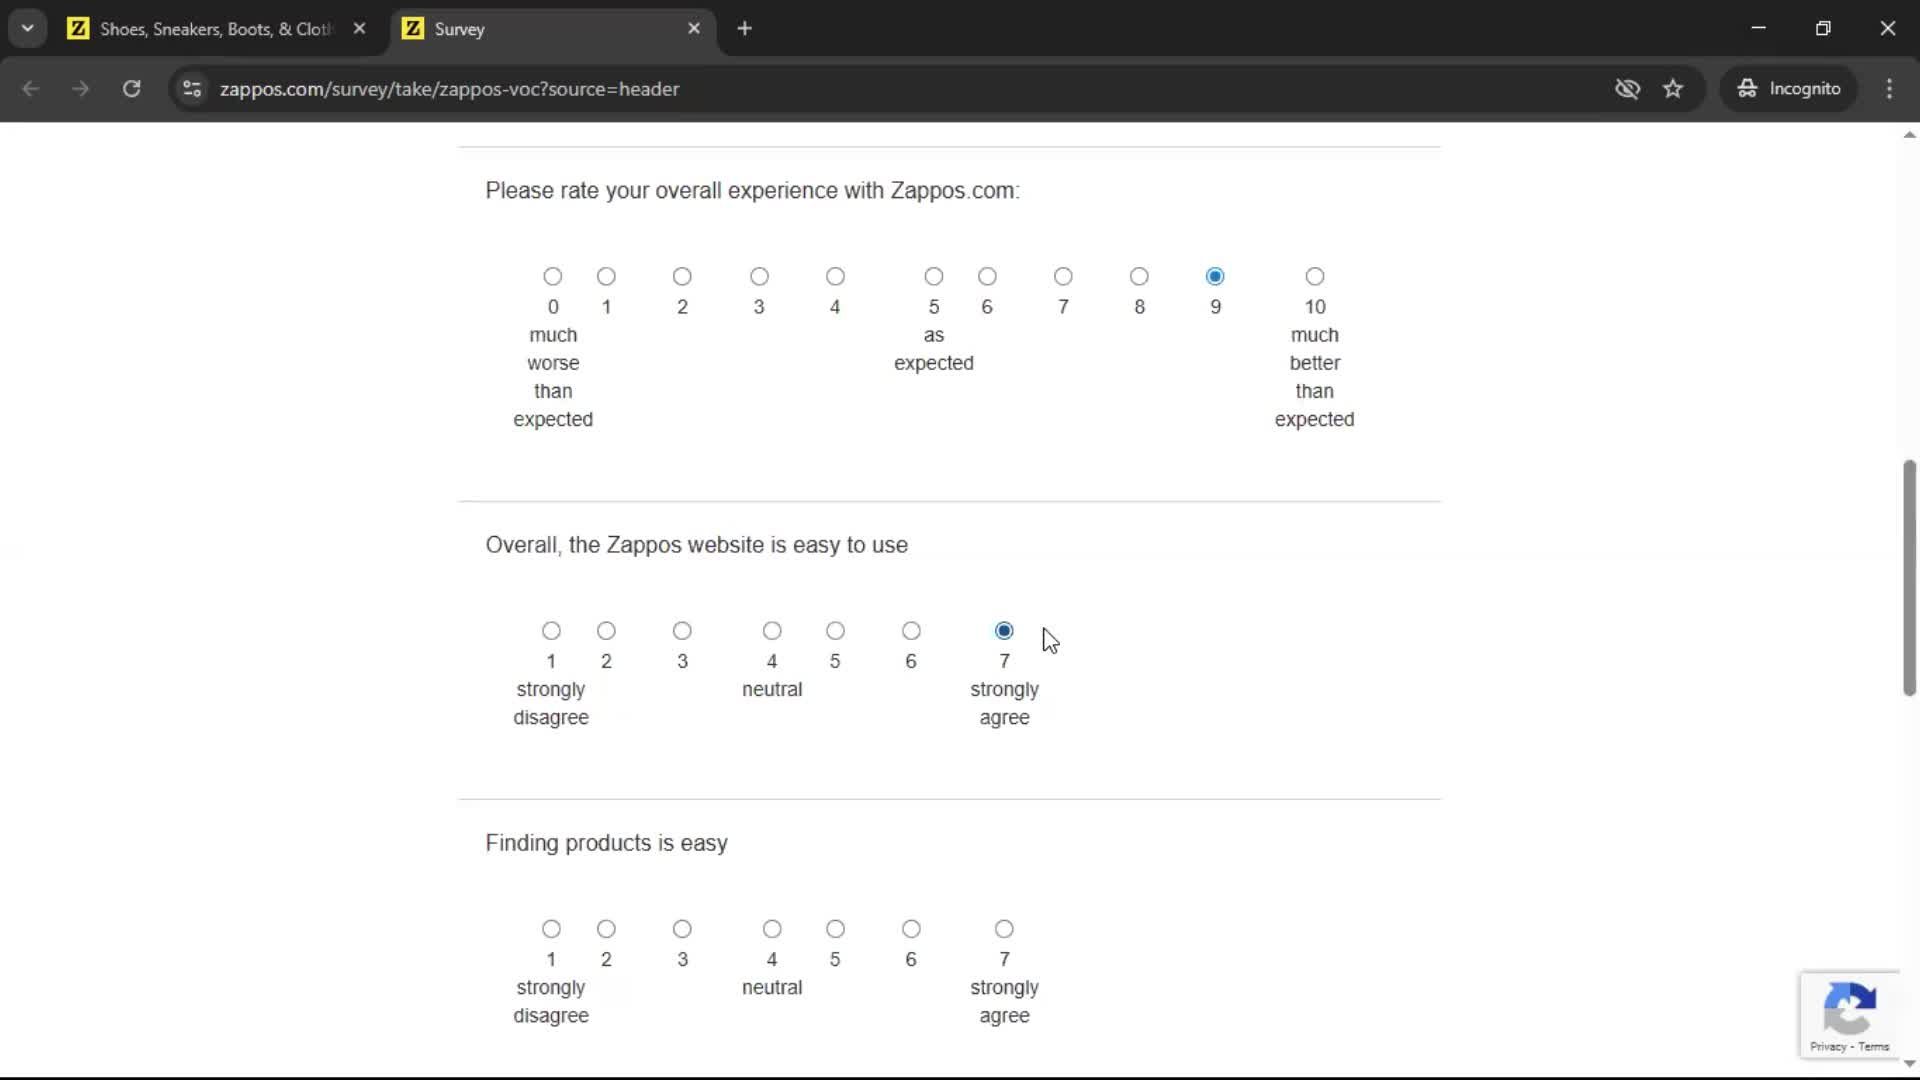
Task: Pick 5 for finding products is easy
Action: tap(835, 928)
